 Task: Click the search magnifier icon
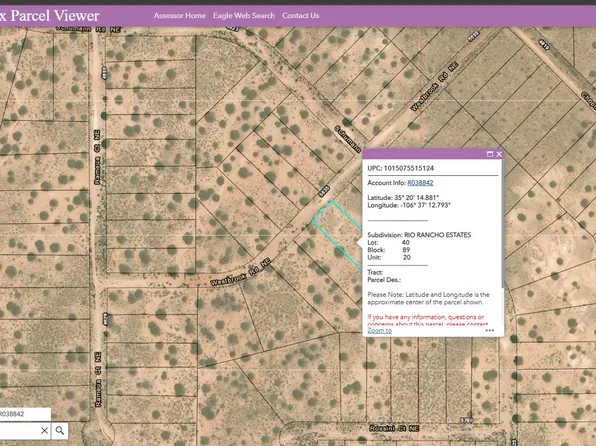(60, 430)
